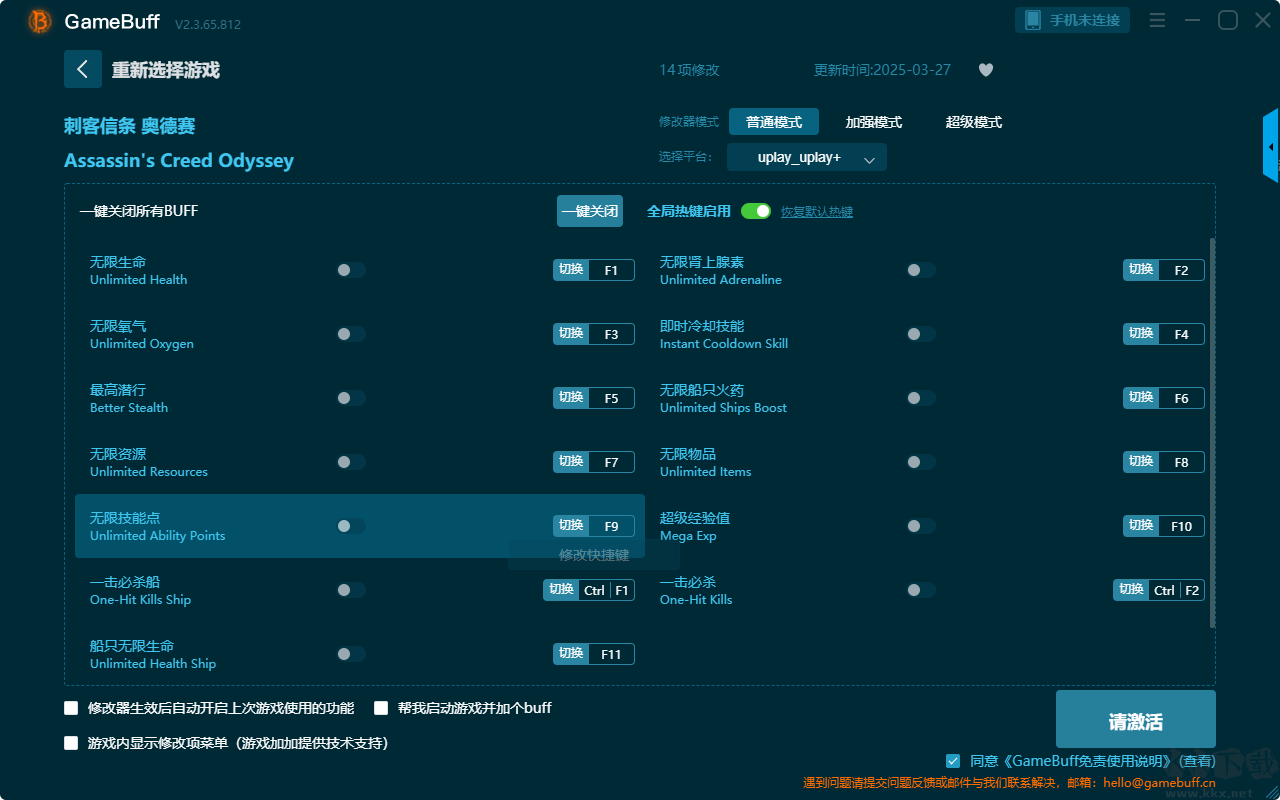Click the 一键关闭 button

tap(590, 211)
